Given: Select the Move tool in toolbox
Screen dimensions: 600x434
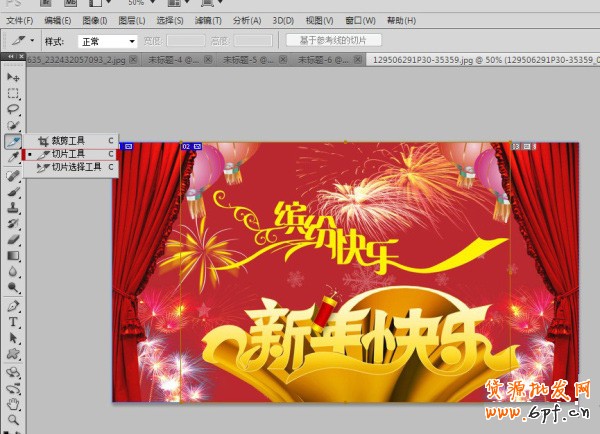Looking at the screenshot, I should 14,77.
